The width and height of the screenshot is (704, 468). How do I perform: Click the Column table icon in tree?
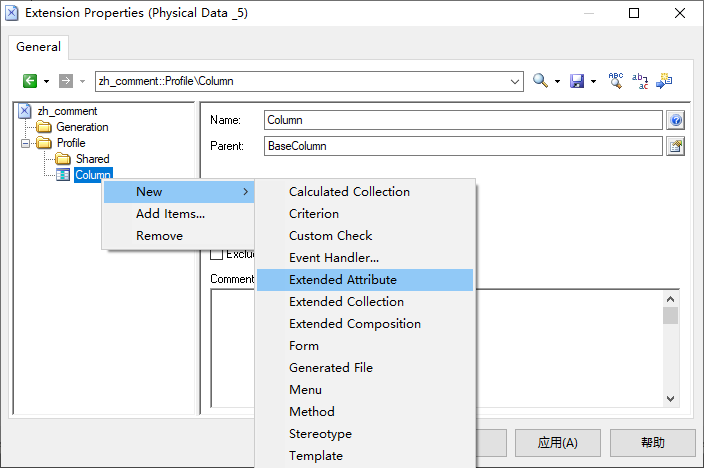pyautogui.click(x=63, y=175)
